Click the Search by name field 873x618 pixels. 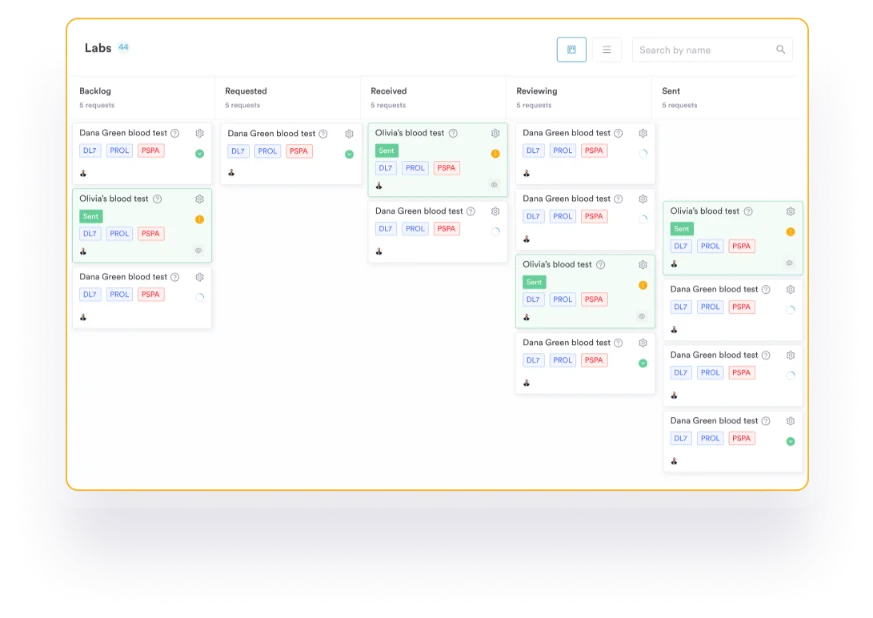click(x=704, y=50)
